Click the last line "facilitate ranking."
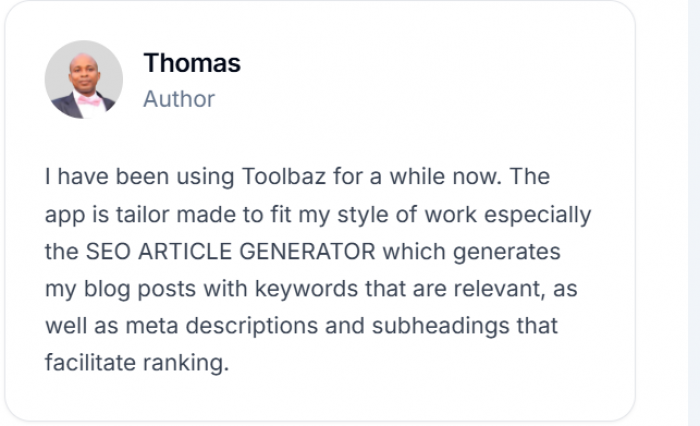The image size is (700, 426). (x=137, y=363)
